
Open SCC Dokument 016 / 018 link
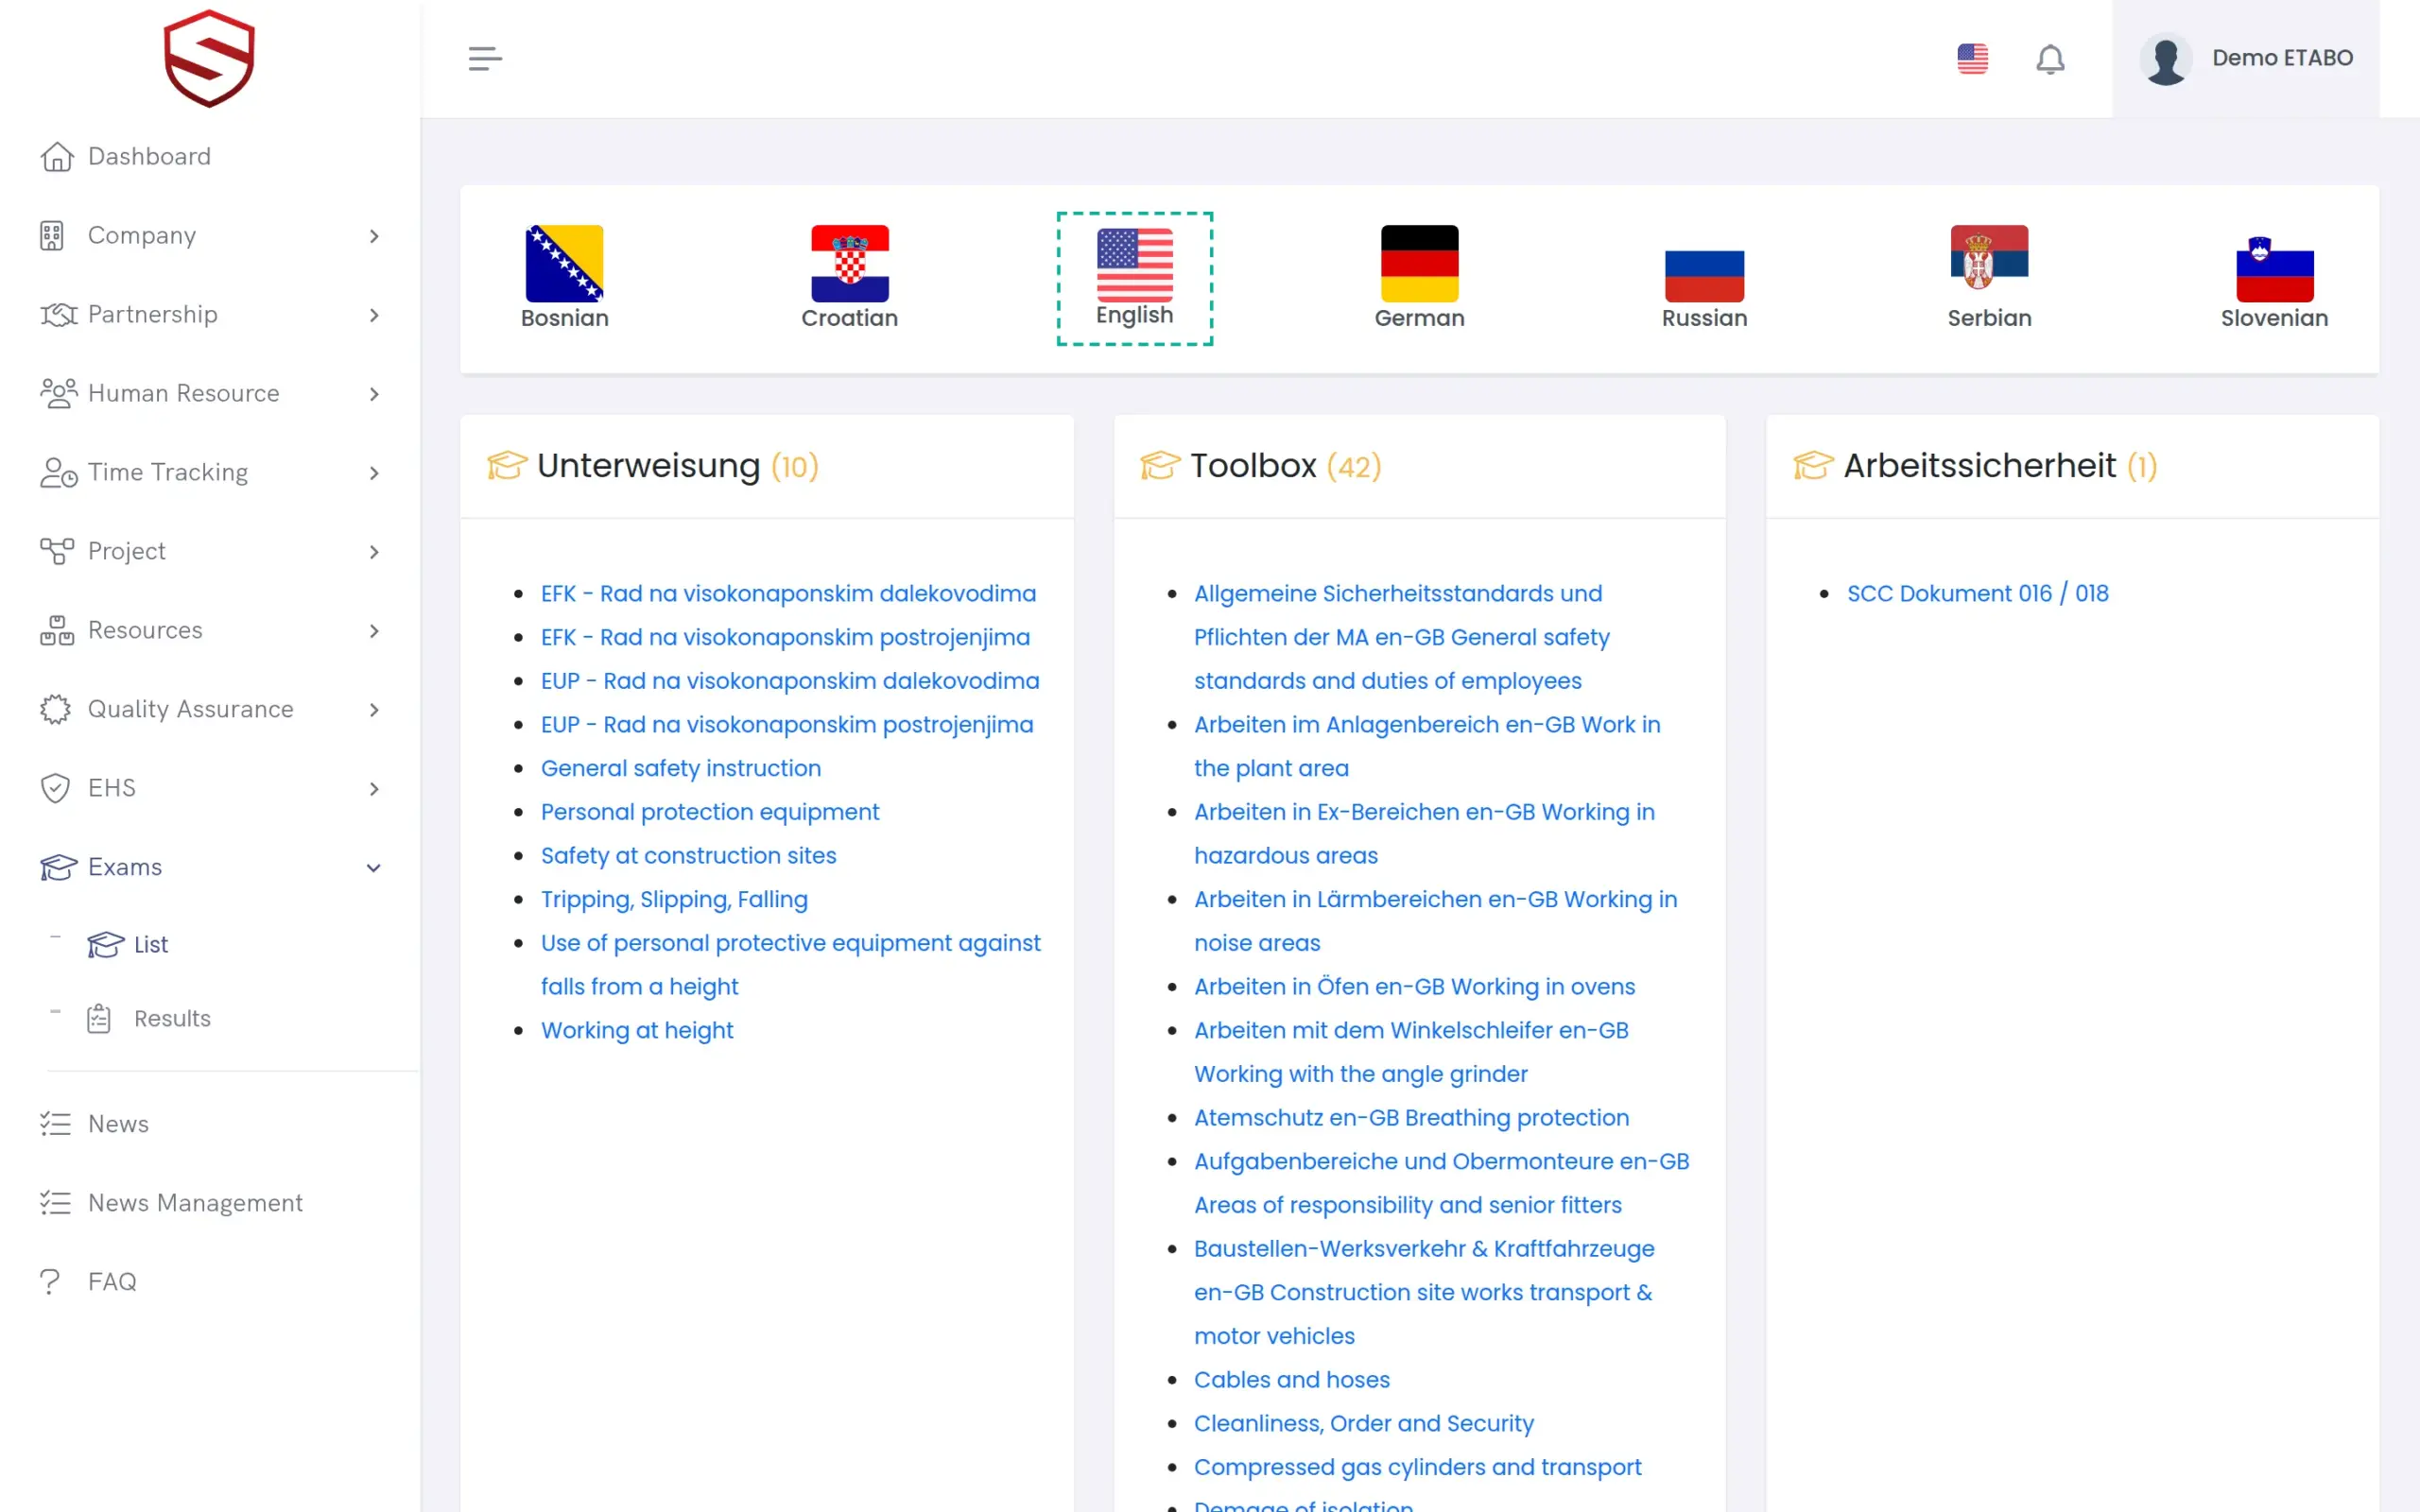coord(1977,593)
